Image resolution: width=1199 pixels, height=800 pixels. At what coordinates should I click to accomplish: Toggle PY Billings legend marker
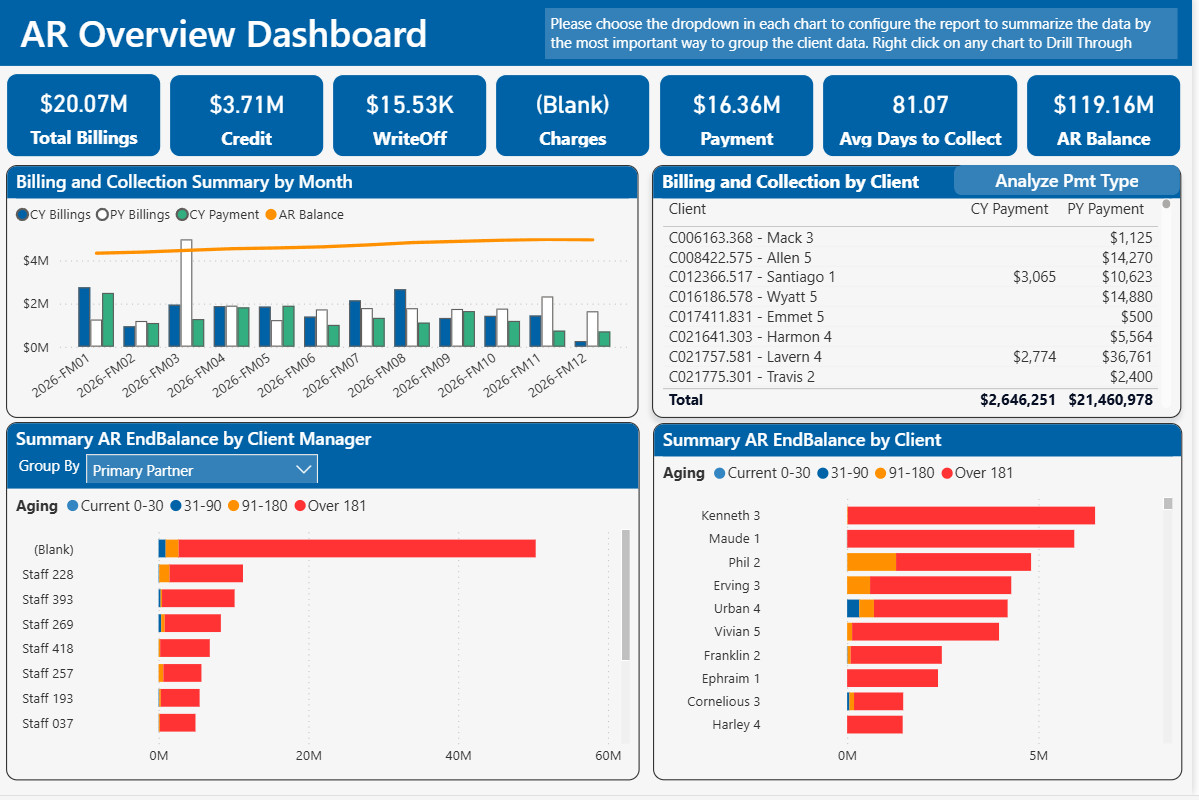pyautogui.click(x=102, y=215)
